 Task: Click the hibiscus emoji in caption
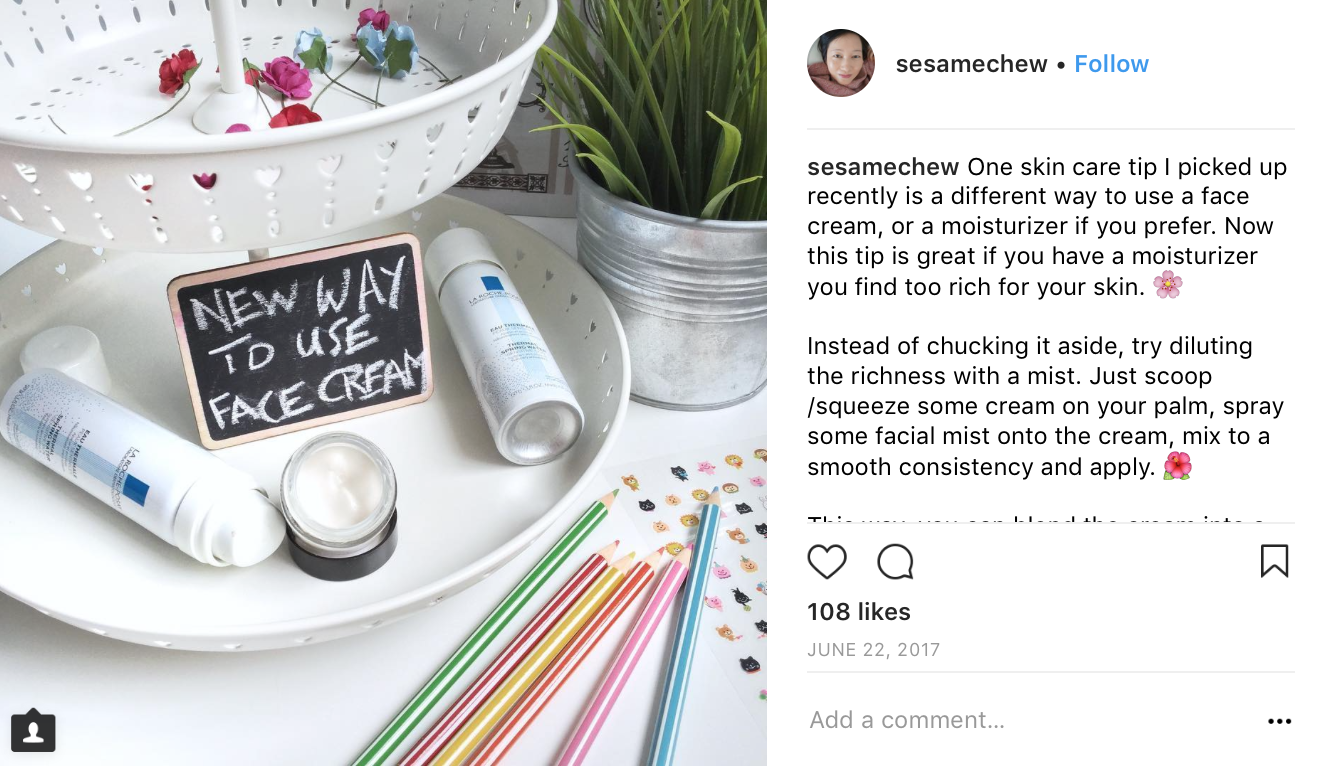point(1177,467)
